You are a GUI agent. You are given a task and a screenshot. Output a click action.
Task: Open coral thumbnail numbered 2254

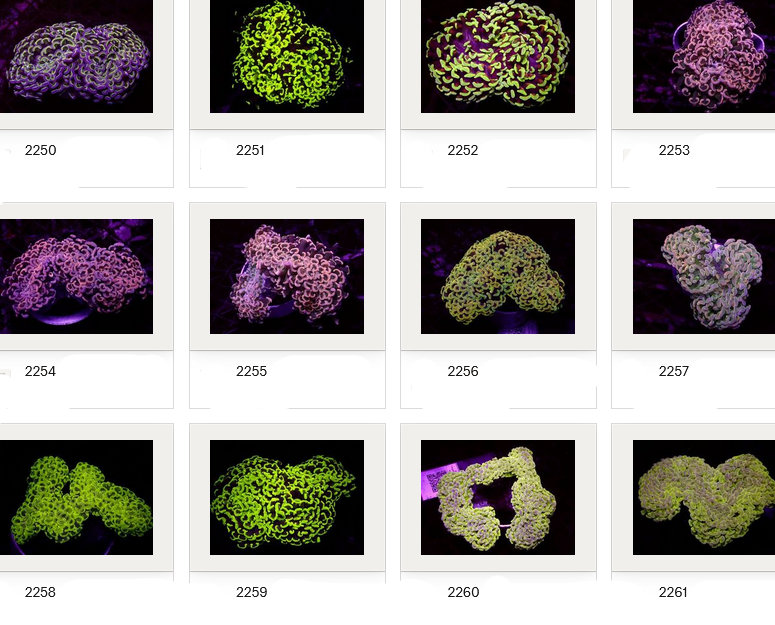76,276
